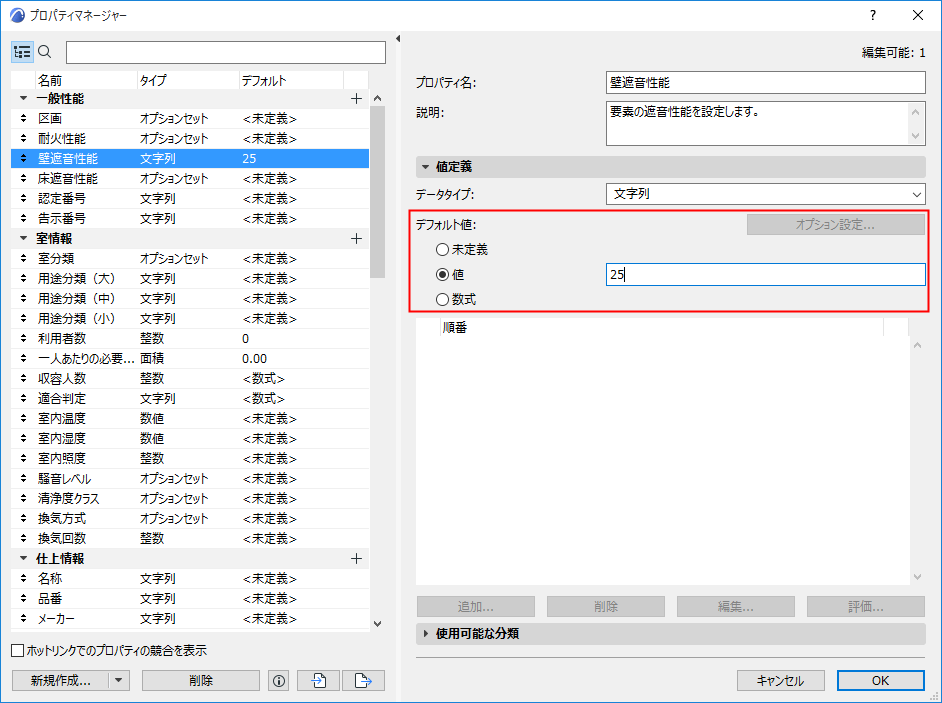
Task: Add a new property to 仕上情報 group
Action: (x=356, y=558)
